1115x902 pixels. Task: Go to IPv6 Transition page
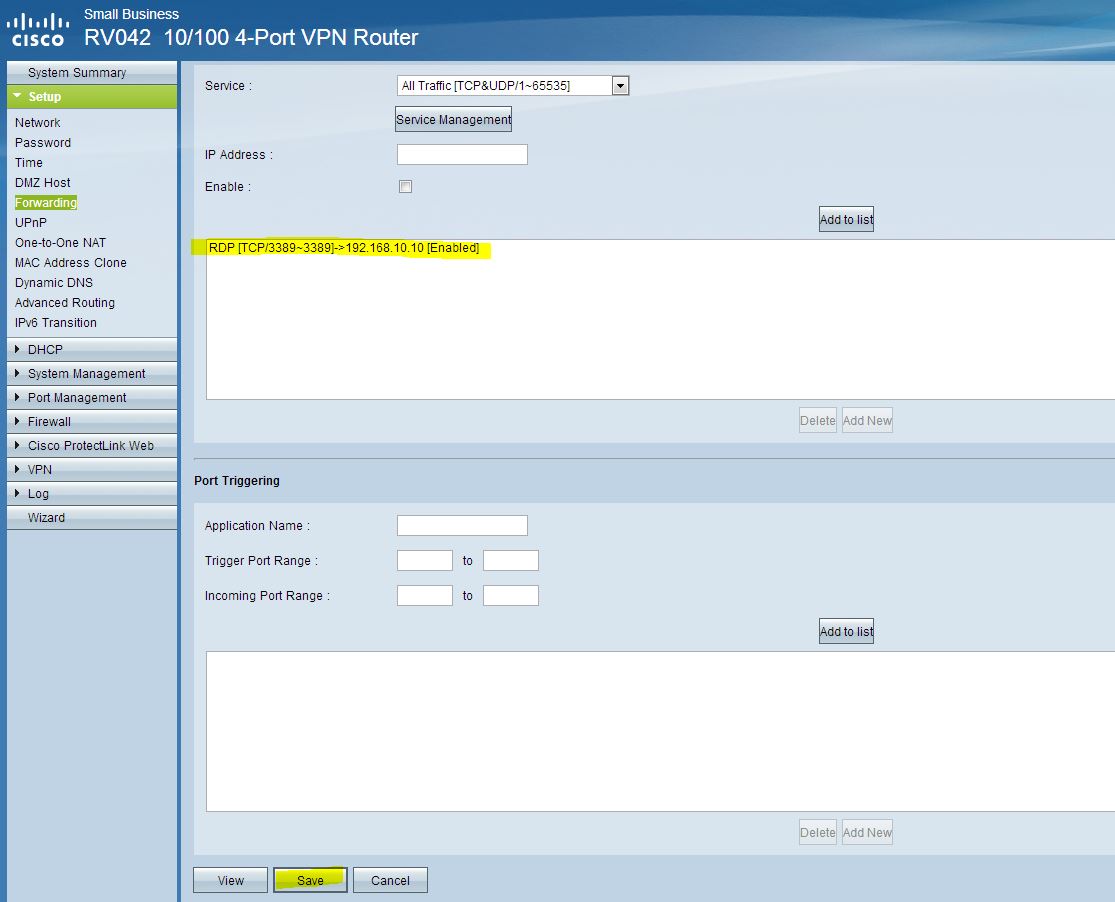pos(55,322)
